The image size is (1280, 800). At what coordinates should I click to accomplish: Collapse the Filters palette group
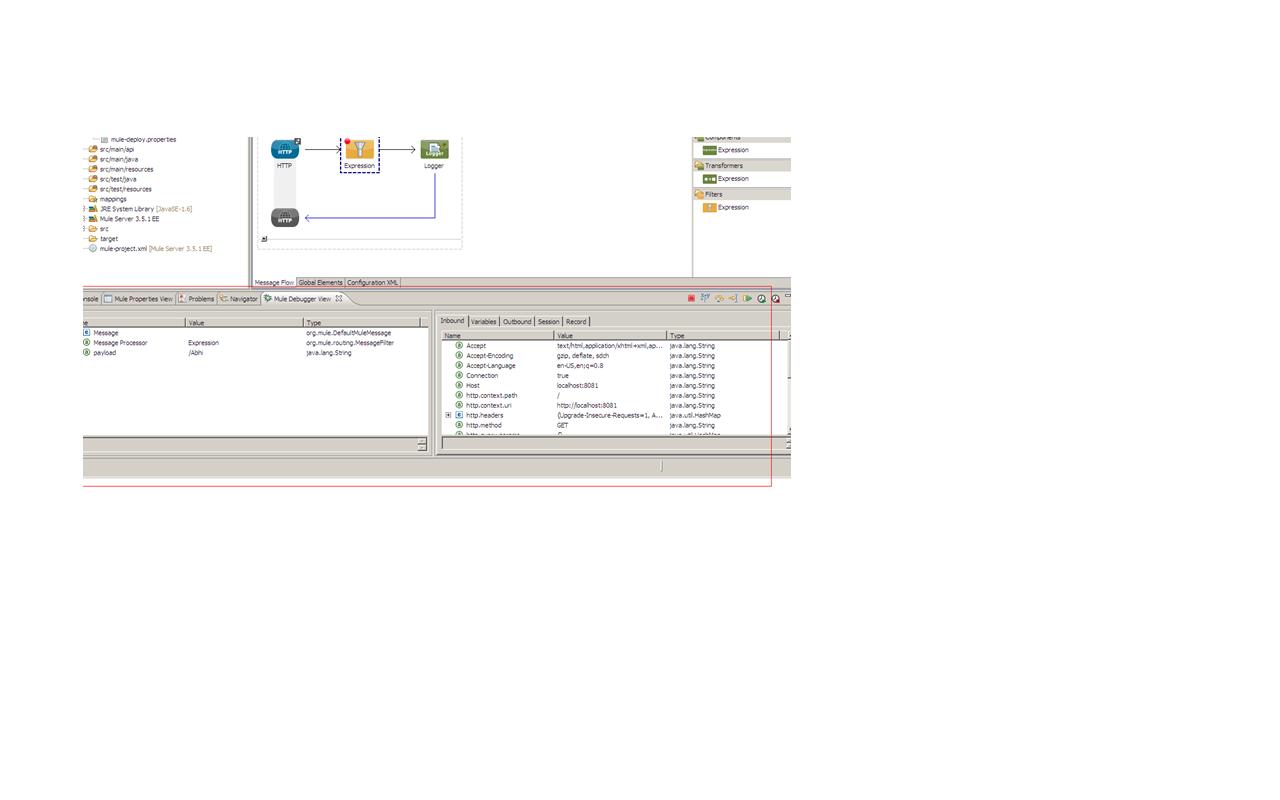tap(742, 194)
